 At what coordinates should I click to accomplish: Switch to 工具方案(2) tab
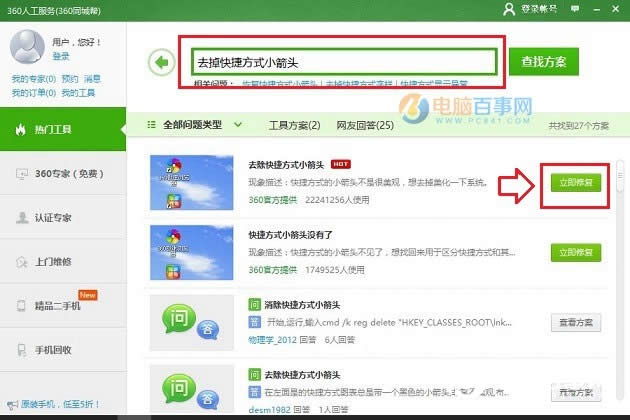pos(294,125)
